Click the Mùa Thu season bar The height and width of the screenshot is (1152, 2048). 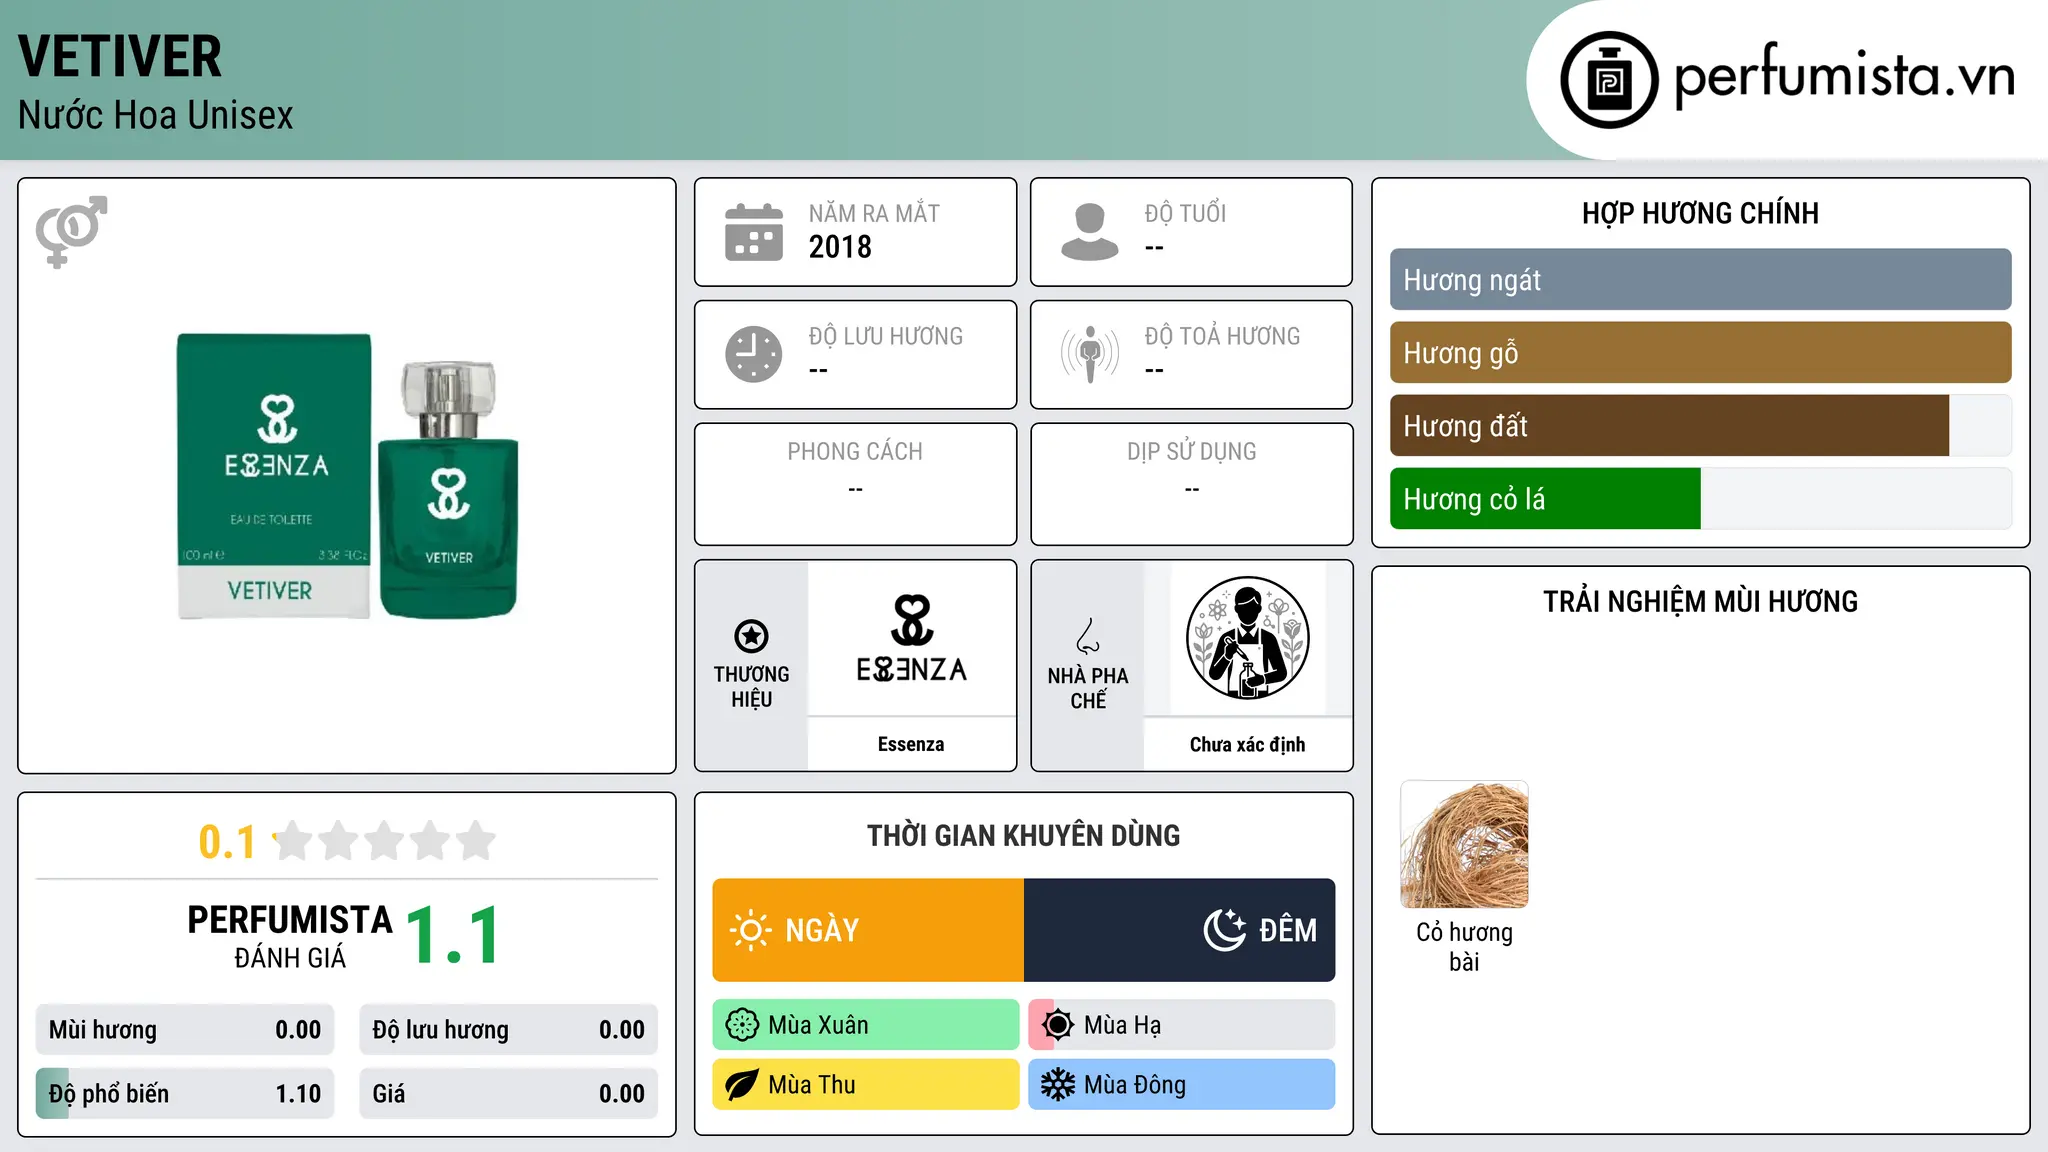[866, 1085]
